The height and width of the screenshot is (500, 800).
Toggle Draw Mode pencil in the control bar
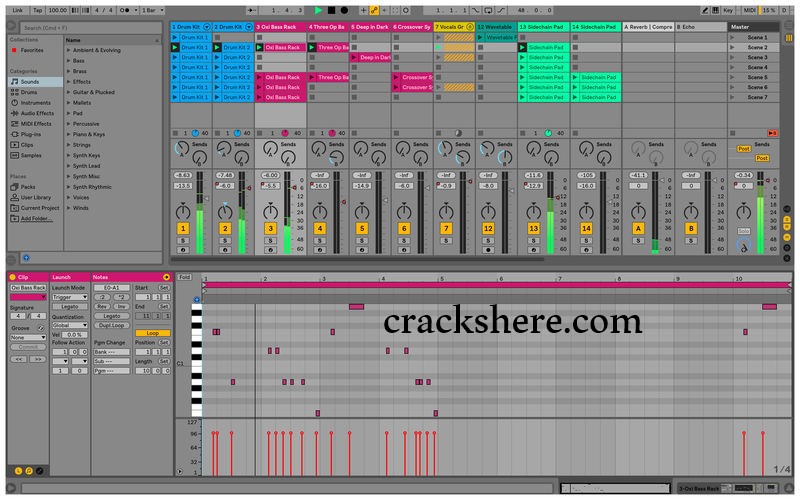[x=705, y=10]
